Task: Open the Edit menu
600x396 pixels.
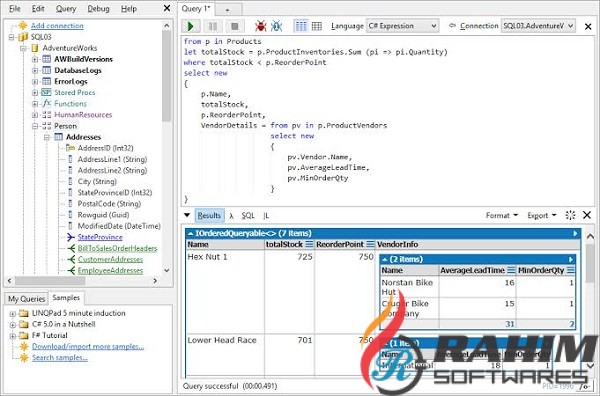Action: (38, 8)
